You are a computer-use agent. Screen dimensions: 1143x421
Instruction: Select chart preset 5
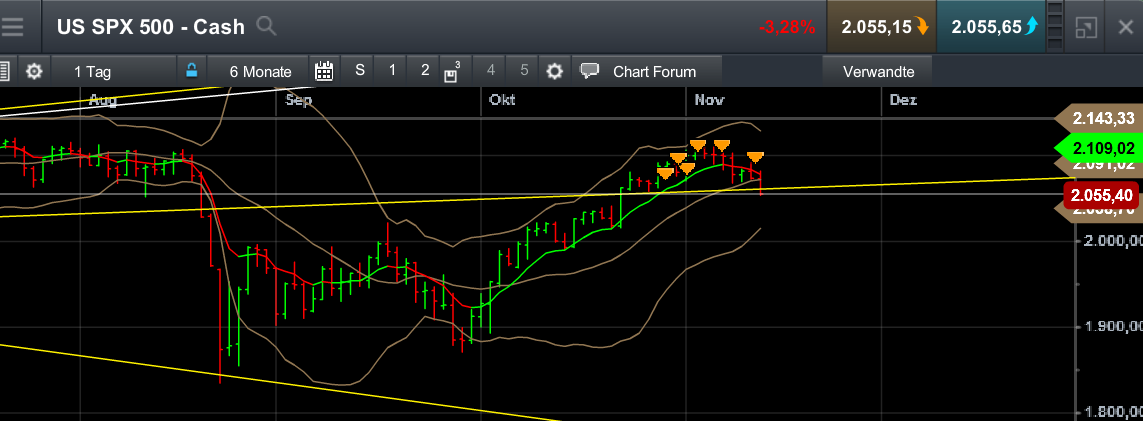pos(524,71)
